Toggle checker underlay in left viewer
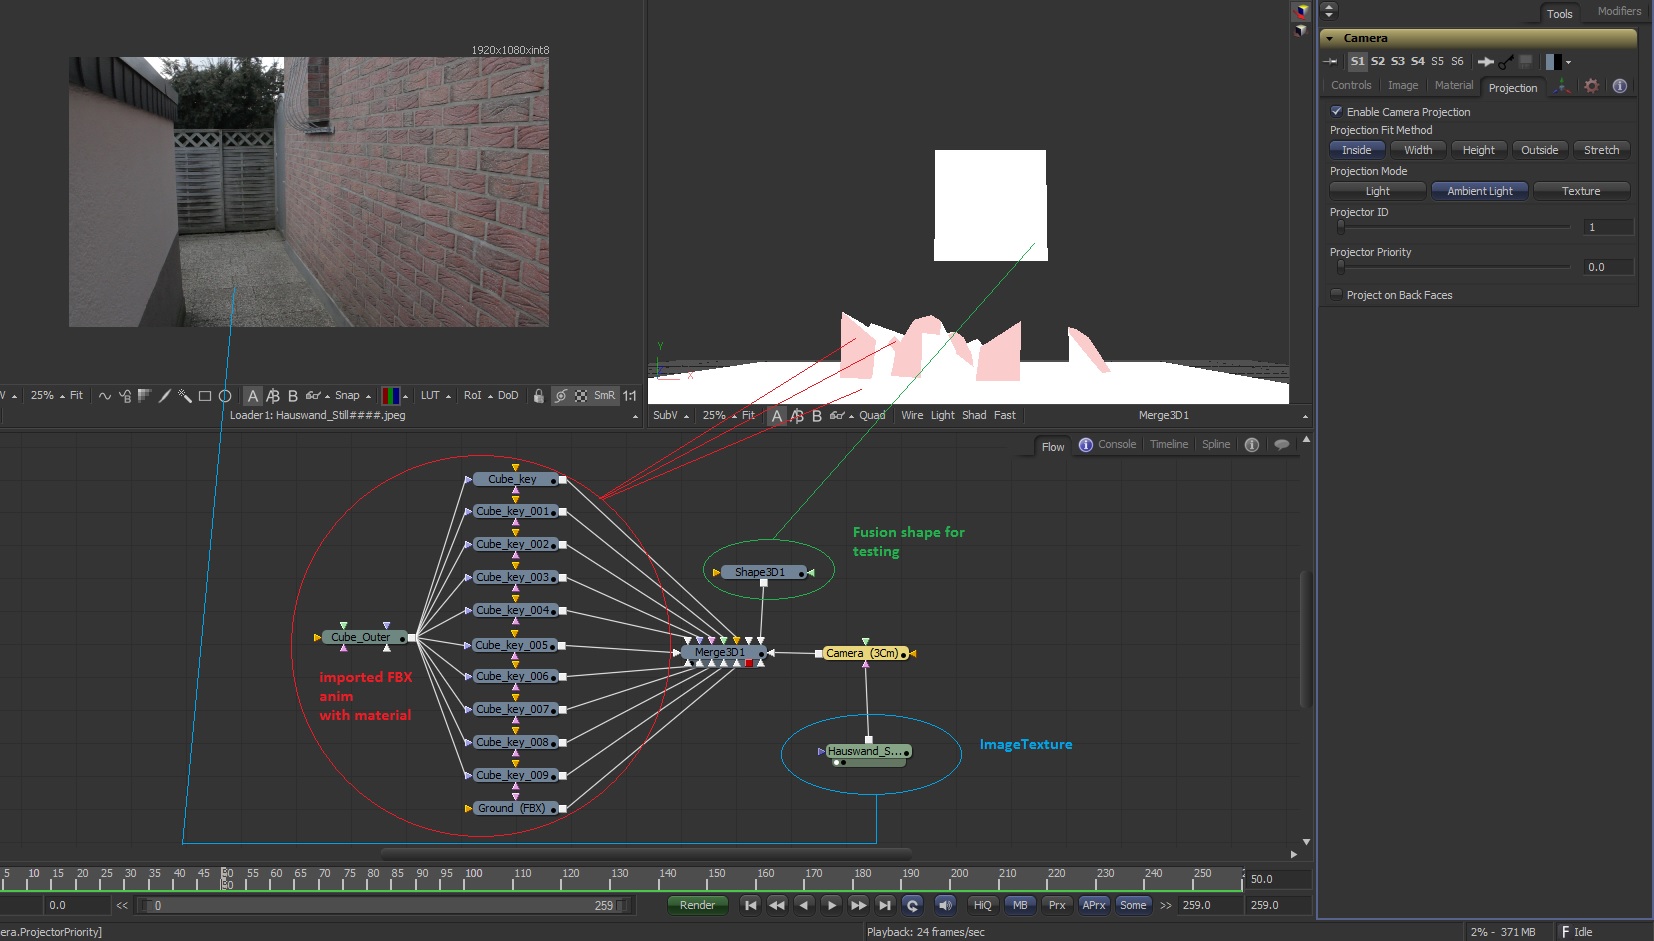Viewport: 1654px width, 941px height. pyautogui.click(x=581, y=396)
